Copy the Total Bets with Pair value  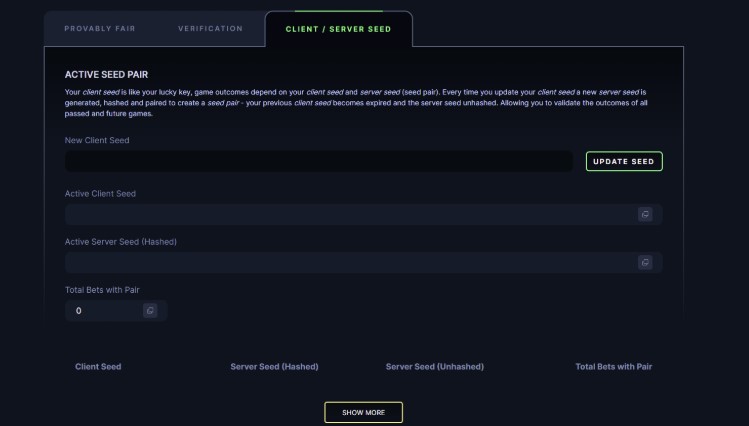(150, 310)
